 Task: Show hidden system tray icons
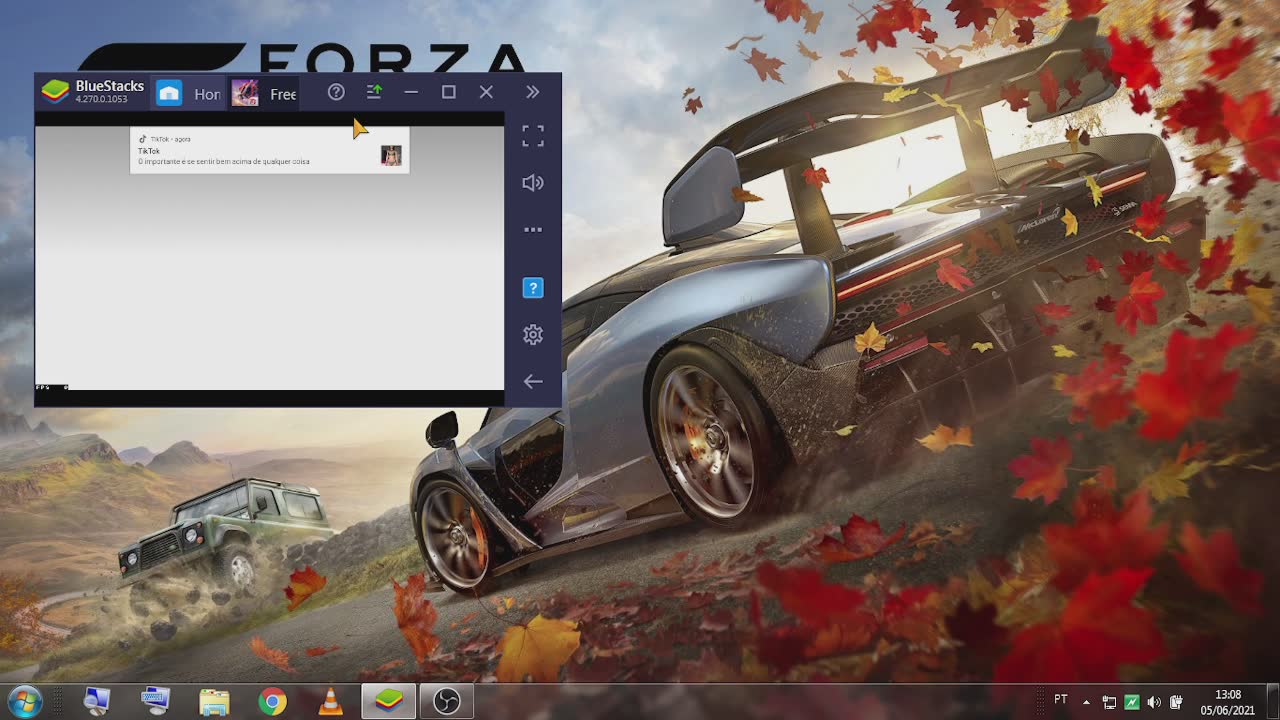click(1086, 702)
